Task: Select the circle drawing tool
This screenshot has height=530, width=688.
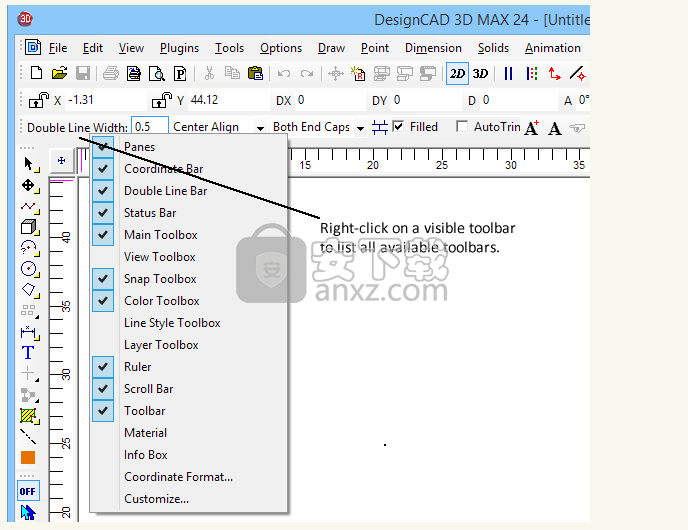Action: click(28, 268)
